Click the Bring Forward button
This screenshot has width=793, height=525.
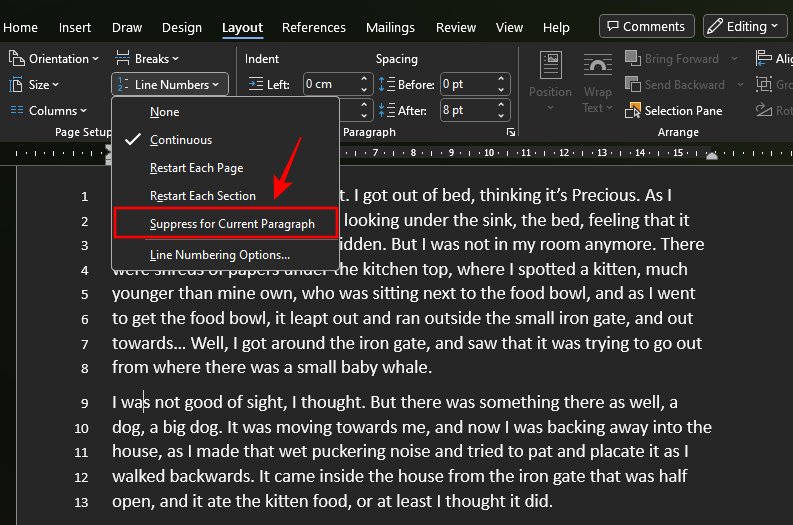673,59
